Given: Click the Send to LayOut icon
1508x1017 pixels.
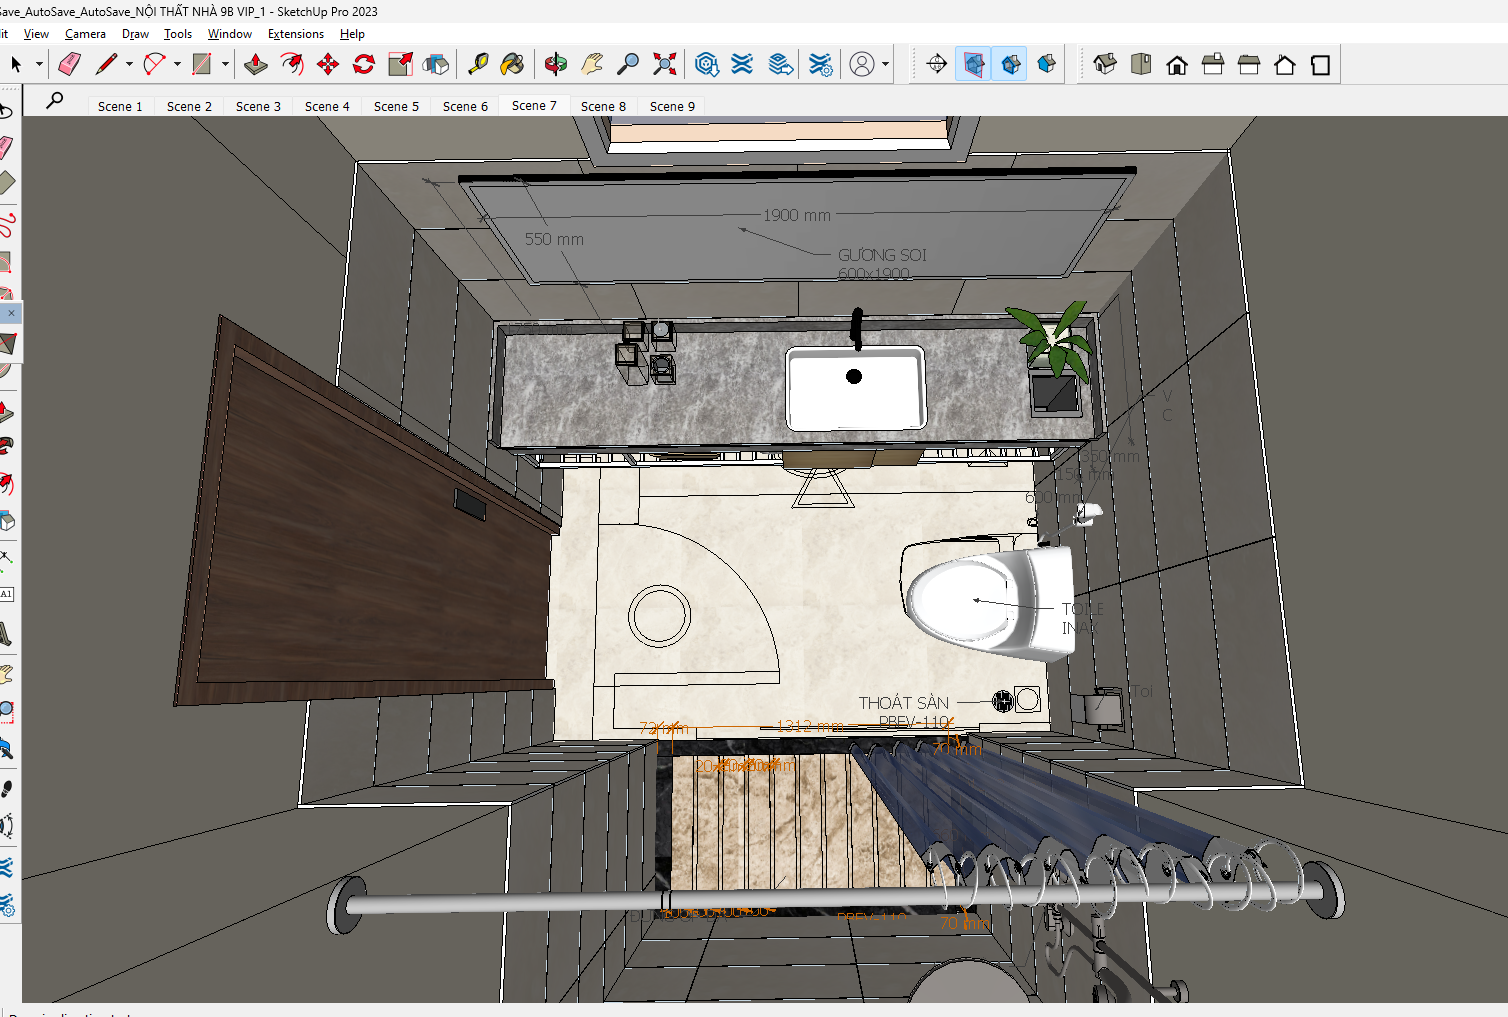Looking at the screenshot, I should click(x=781, y=64).
